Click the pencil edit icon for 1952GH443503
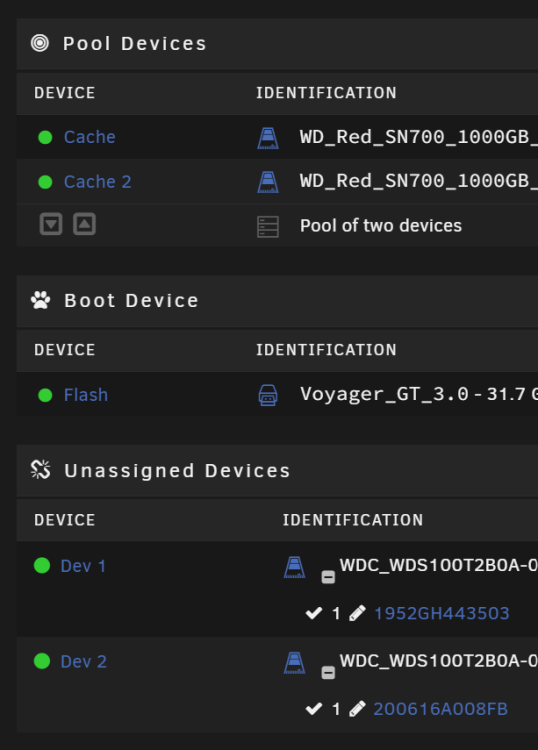Screen dimensions: 538x750 pos(357,613)
